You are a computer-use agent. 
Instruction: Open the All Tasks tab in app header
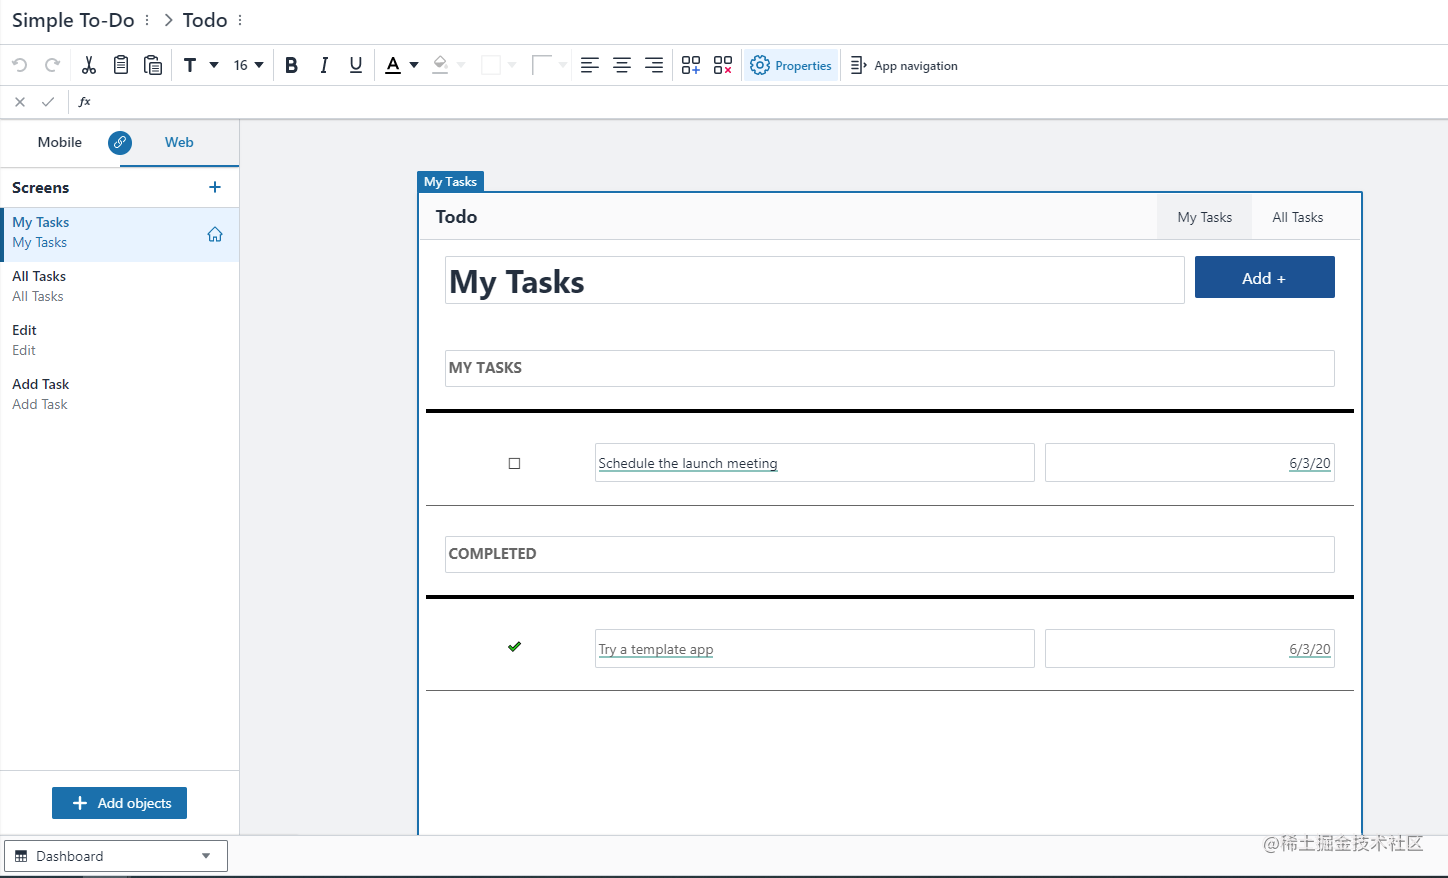[1297, 217]
